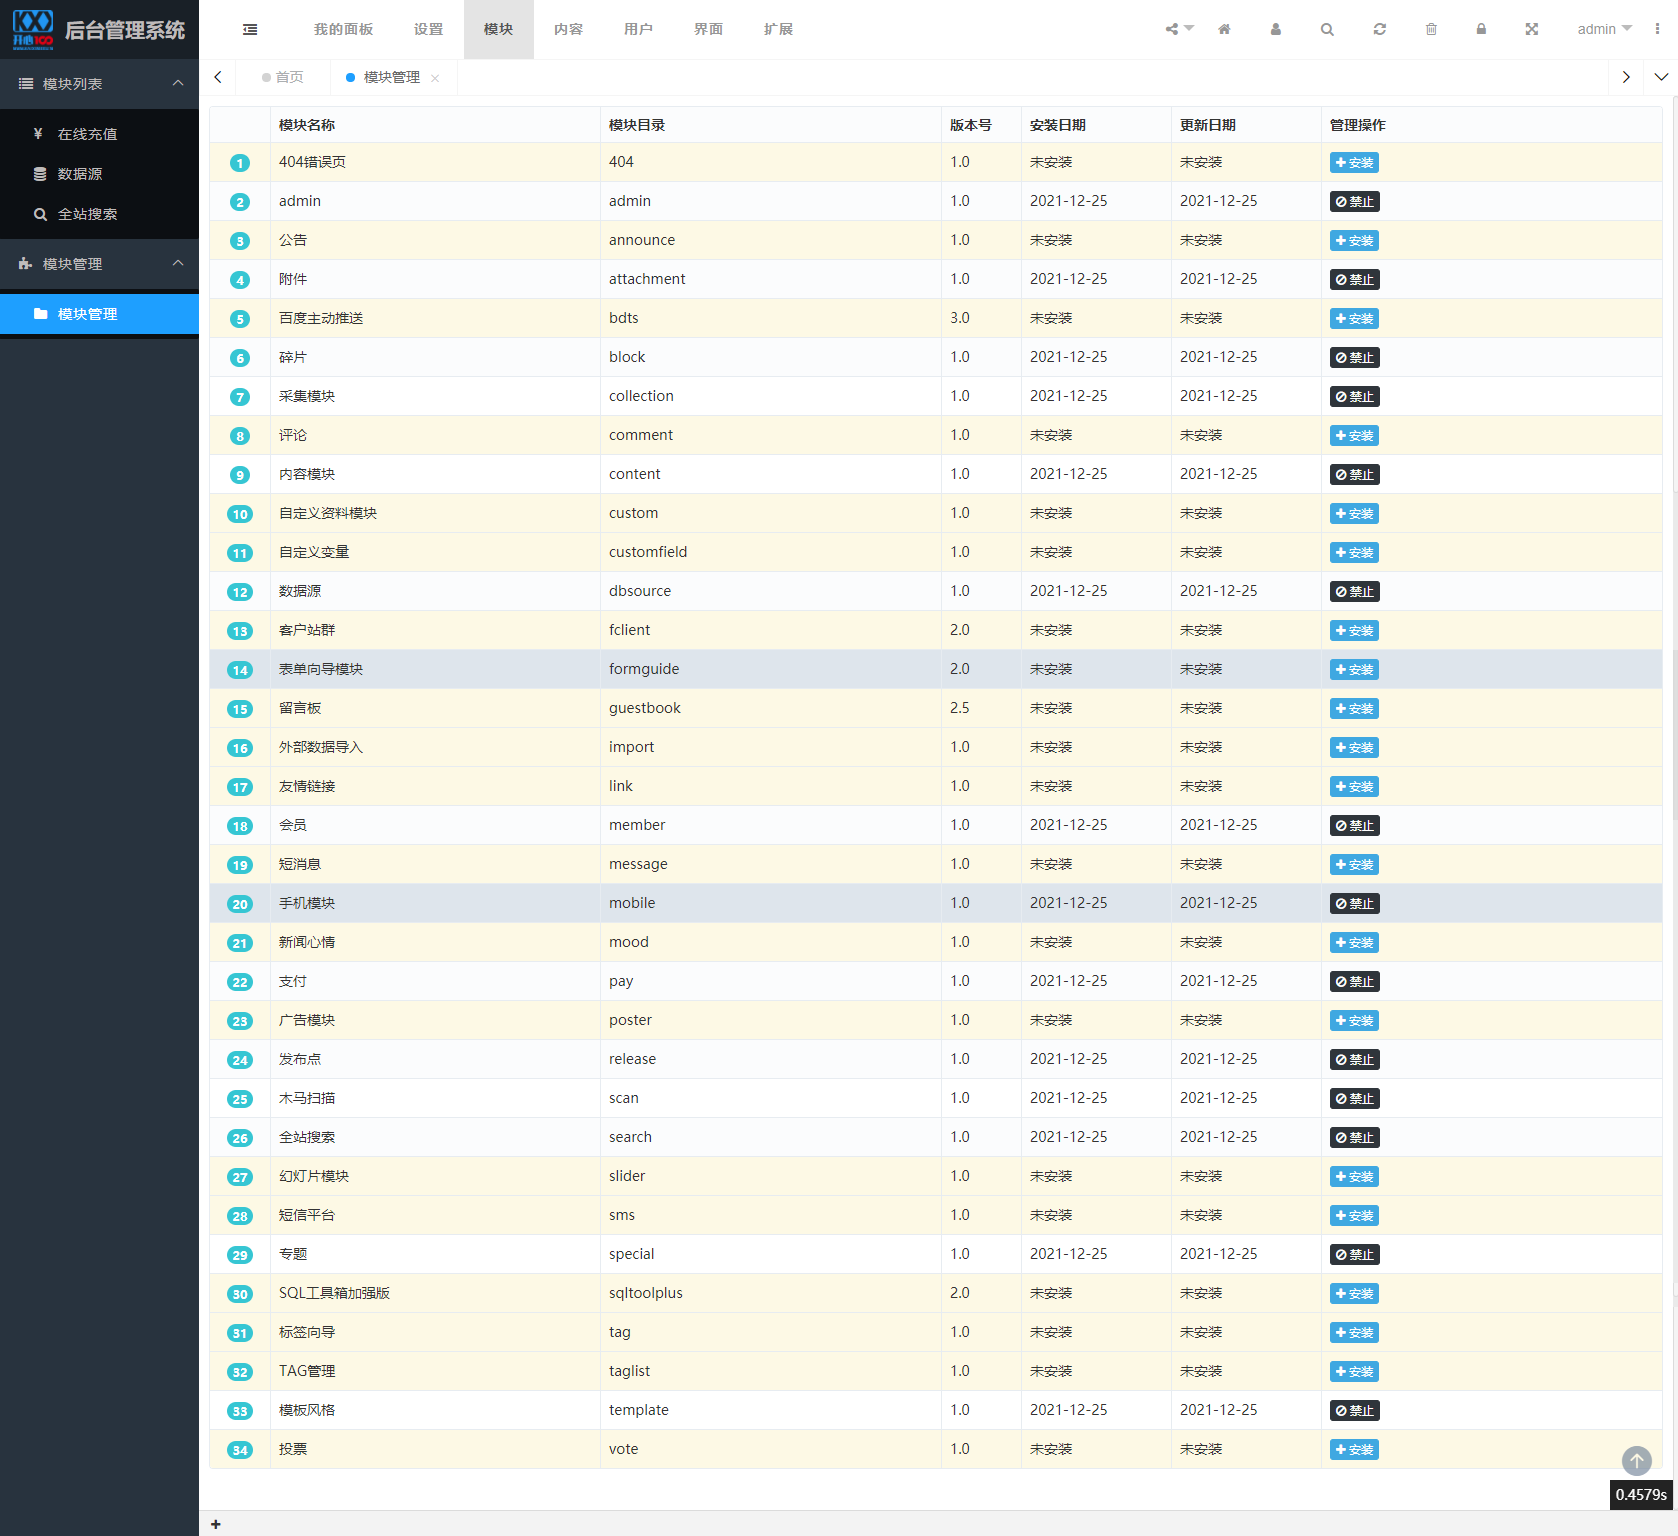This screenshot has height=1536, width=1678.
Task: Open the 设置 menu
Action: 428,29
